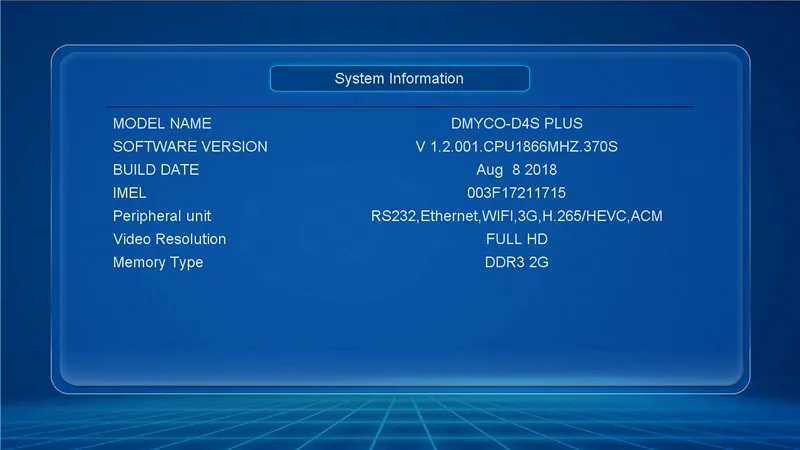
Task: Click the FULL HD value
Action: tap(516, 239)
